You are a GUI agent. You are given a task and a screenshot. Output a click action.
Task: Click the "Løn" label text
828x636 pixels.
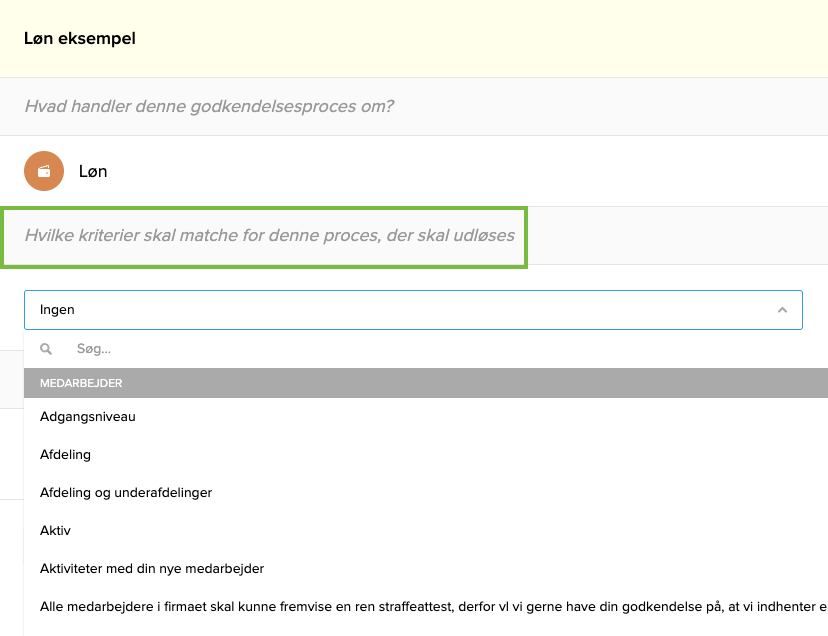coord(94,171)
